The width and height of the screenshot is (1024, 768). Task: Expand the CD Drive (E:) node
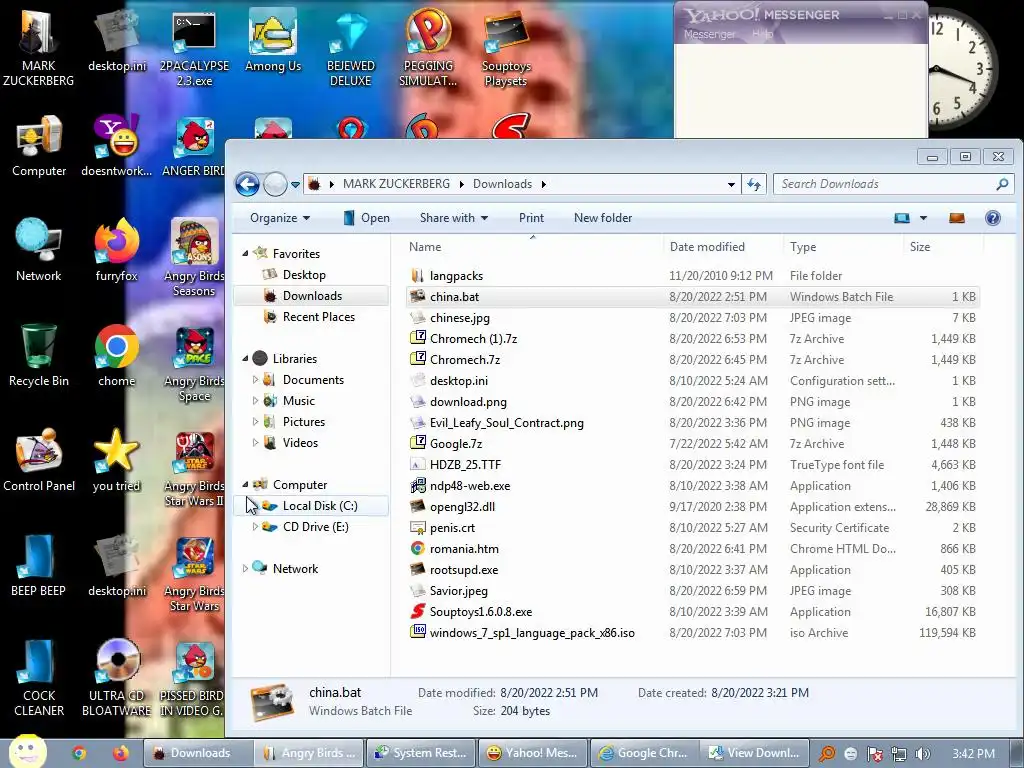click(255, 526)
